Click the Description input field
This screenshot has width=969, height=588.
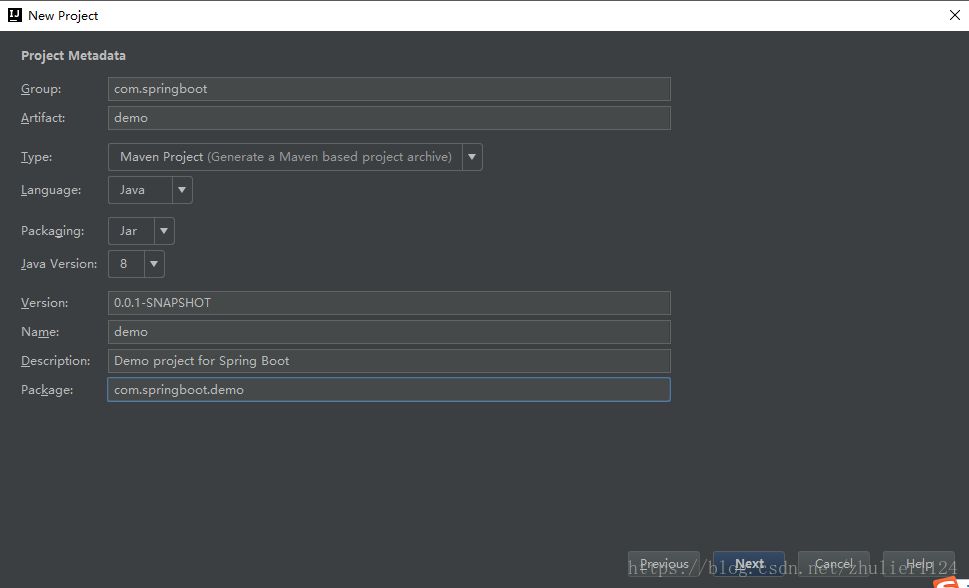[389, 361]
